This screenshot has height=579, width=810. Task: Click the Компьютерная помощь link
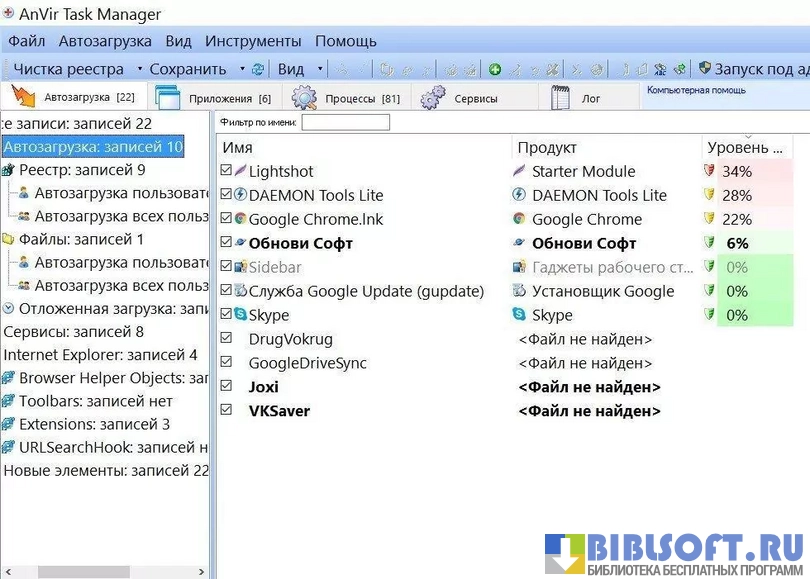[x=696, y=90]
